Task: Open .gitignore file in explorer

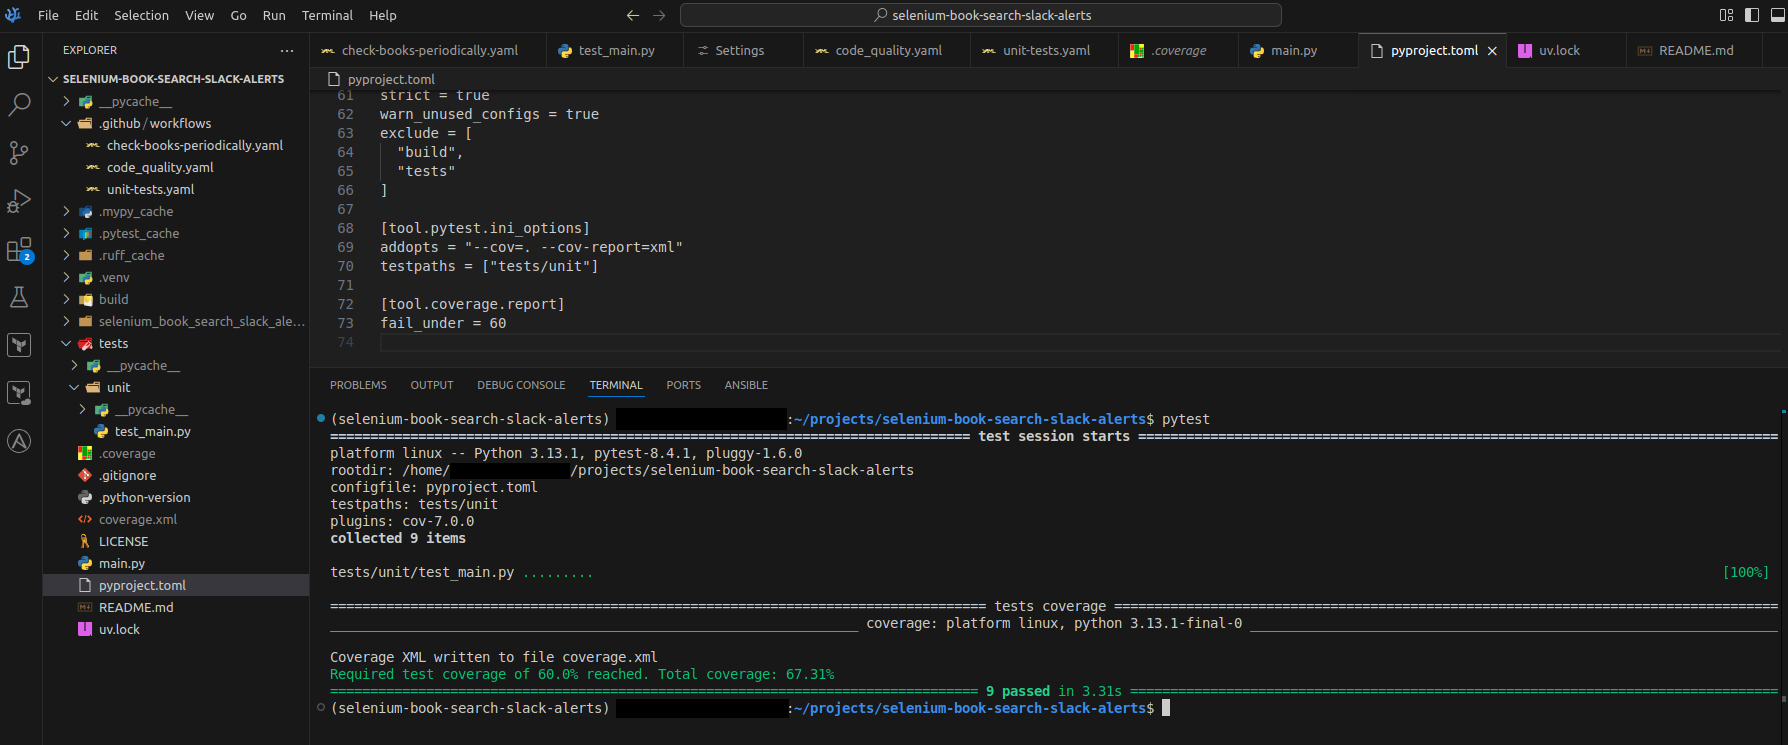Action: pos(127,476)
